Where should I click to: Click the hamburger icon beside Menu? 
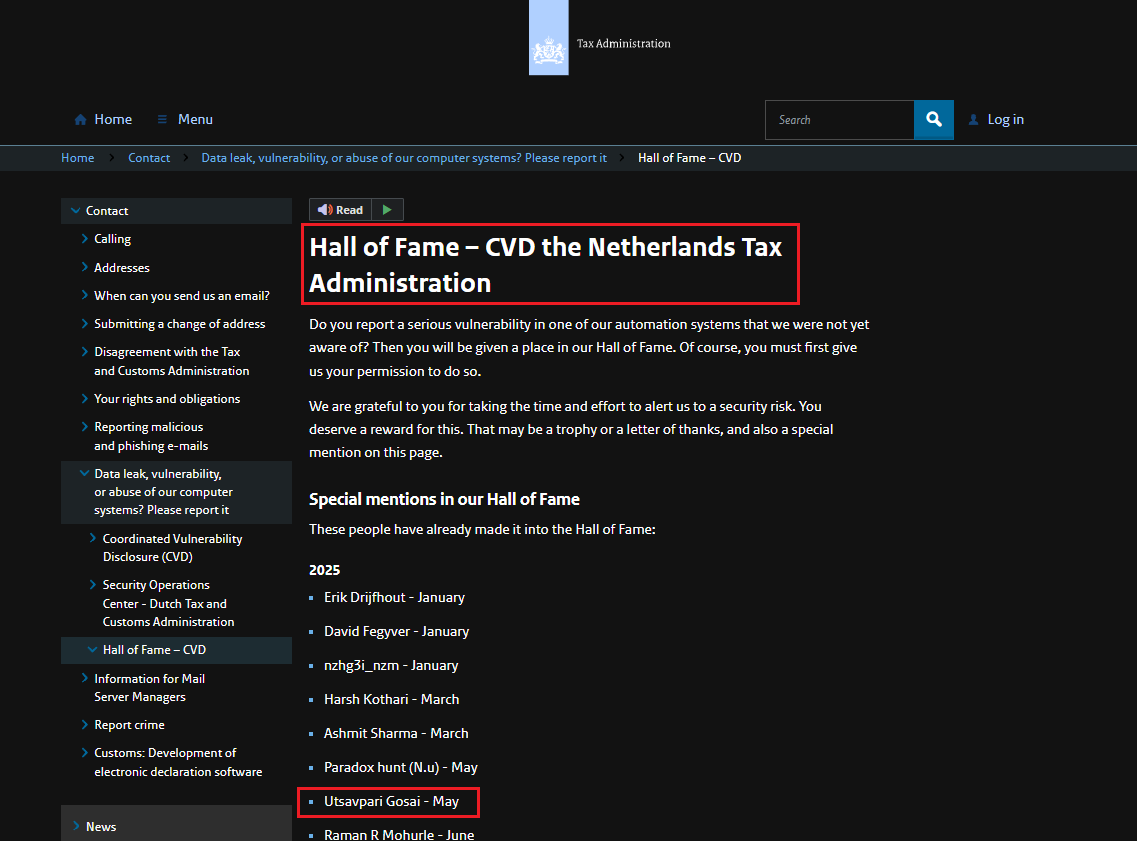pos(162,120)
